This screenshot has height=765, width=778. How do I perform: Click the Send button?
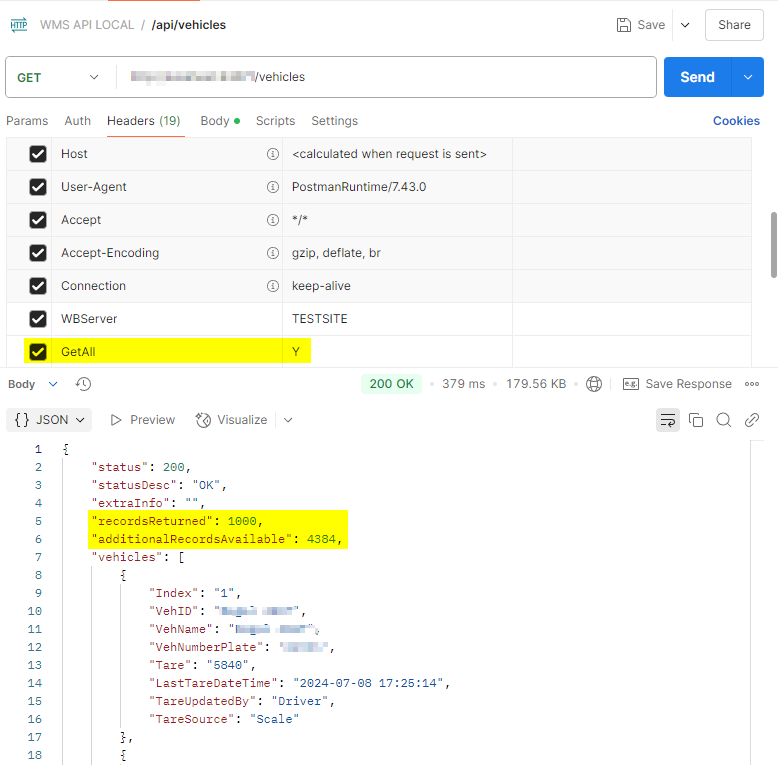coord(697,77)
